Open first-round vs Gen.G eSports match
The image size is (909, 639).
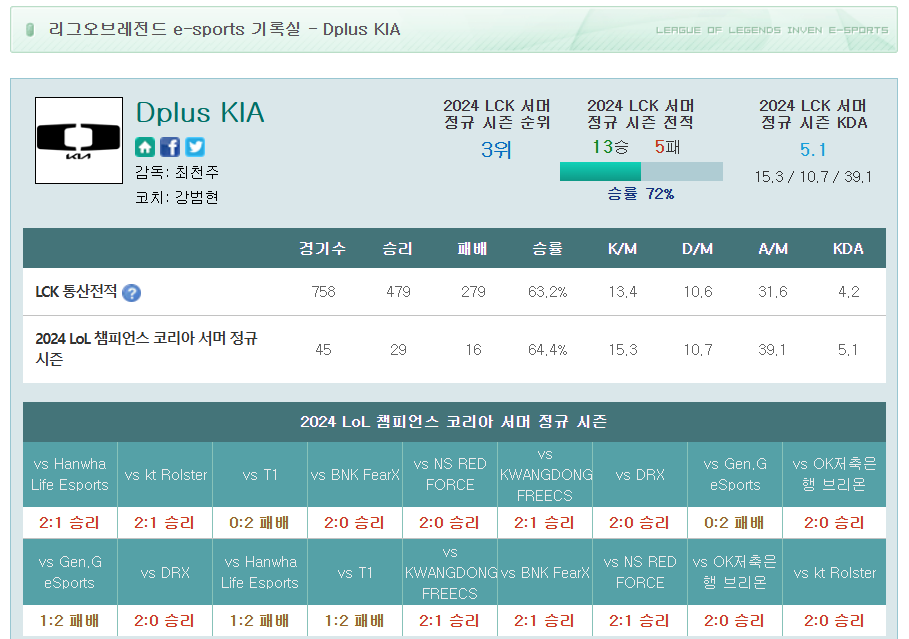tap(736, 474)
